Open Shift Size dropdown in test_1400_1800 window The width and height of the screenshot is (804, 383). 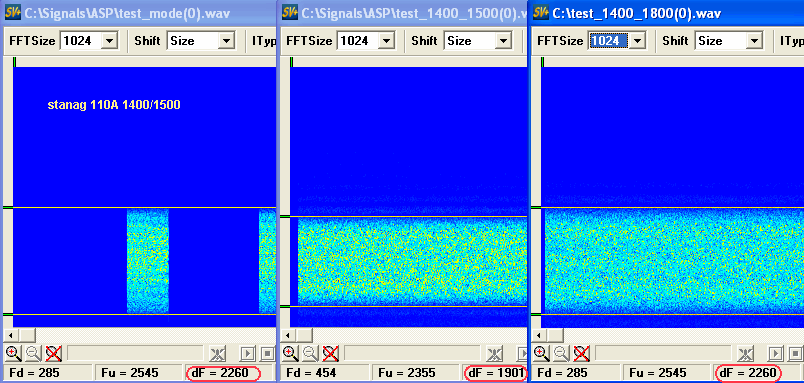click(754, 41)
